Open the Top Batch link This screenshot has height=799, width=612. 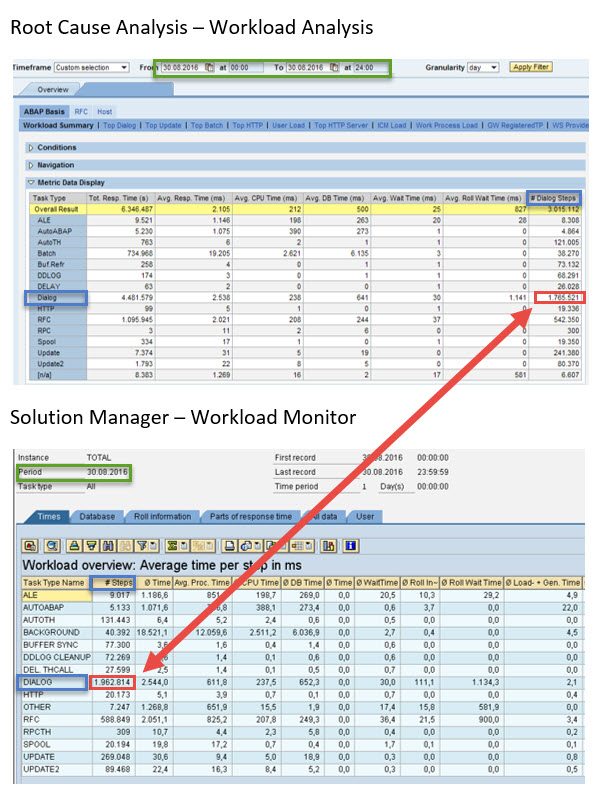click(207, 125)
